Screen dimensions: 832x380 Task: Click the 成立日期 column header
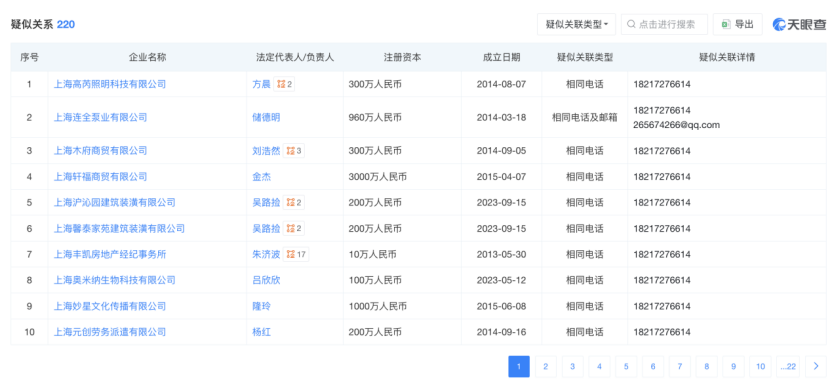[x=501, y=57]
